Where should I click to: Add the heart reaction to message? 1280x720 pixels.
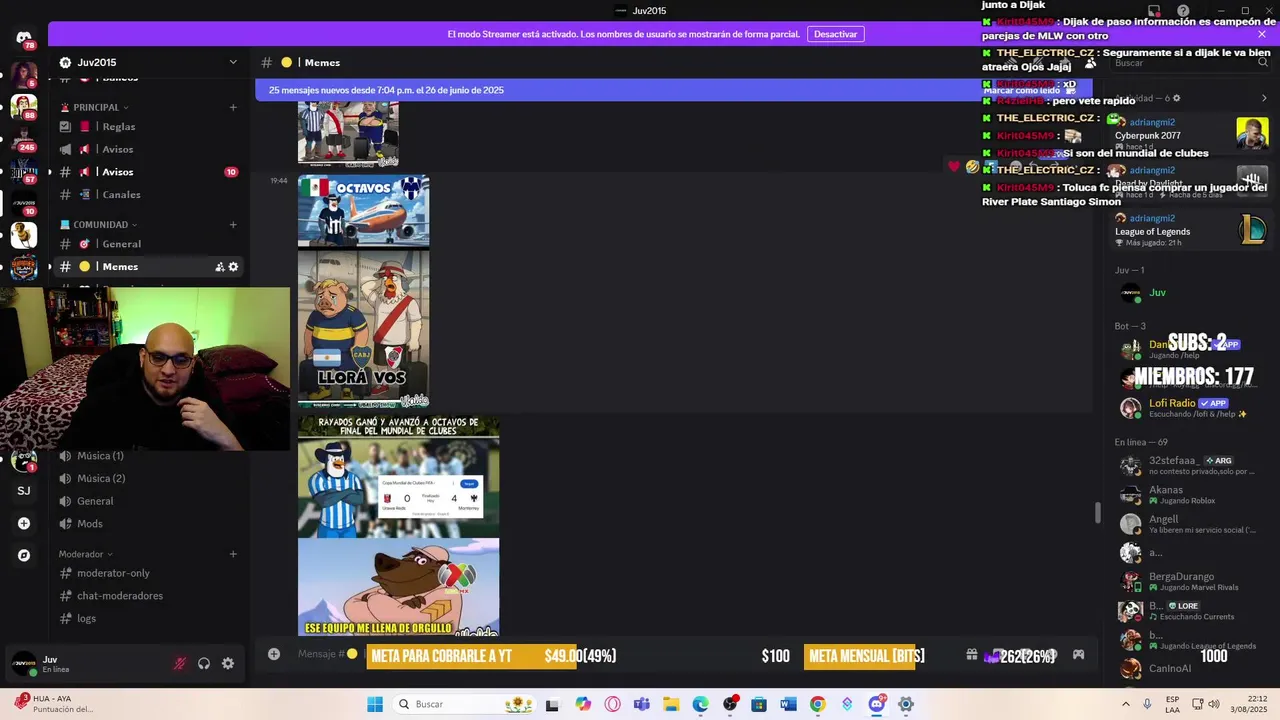[x=954, y=166]
